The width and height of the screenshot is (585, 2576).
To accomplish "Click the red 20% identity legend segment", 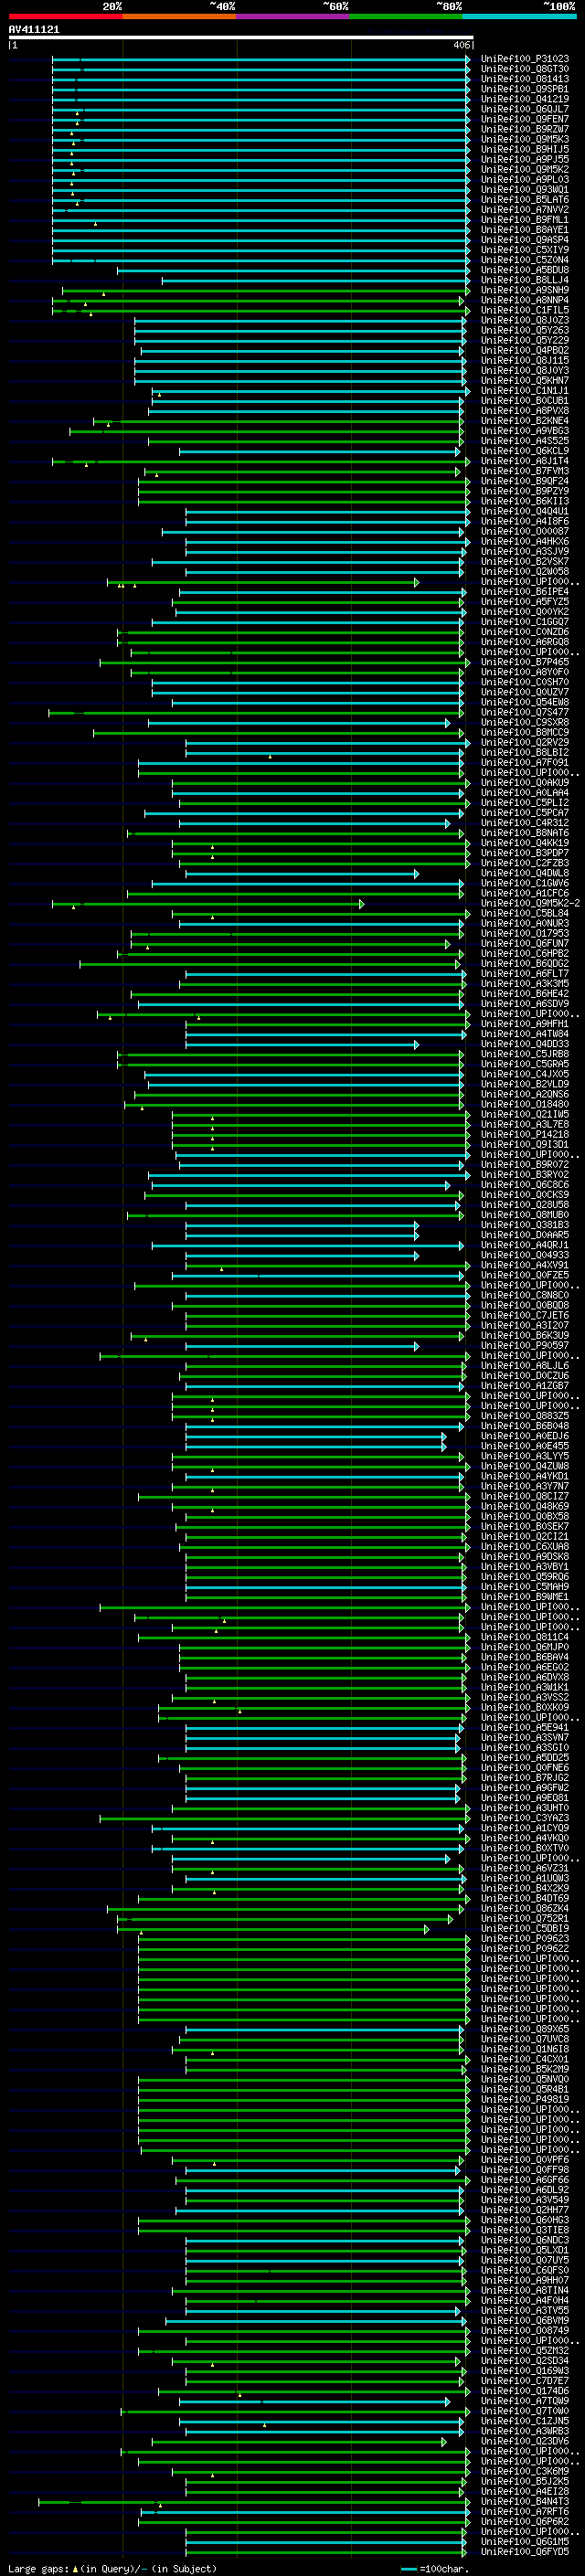I will tap(65, 16).
